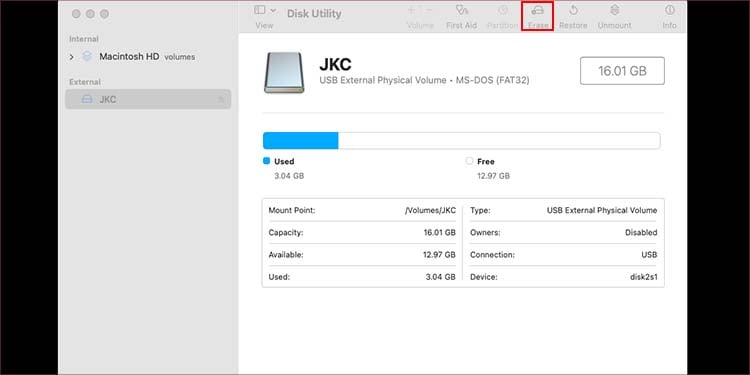The width and height of the screenshot is (750, 375).
Task: Add volume with the plus icon
Action: 411,10
